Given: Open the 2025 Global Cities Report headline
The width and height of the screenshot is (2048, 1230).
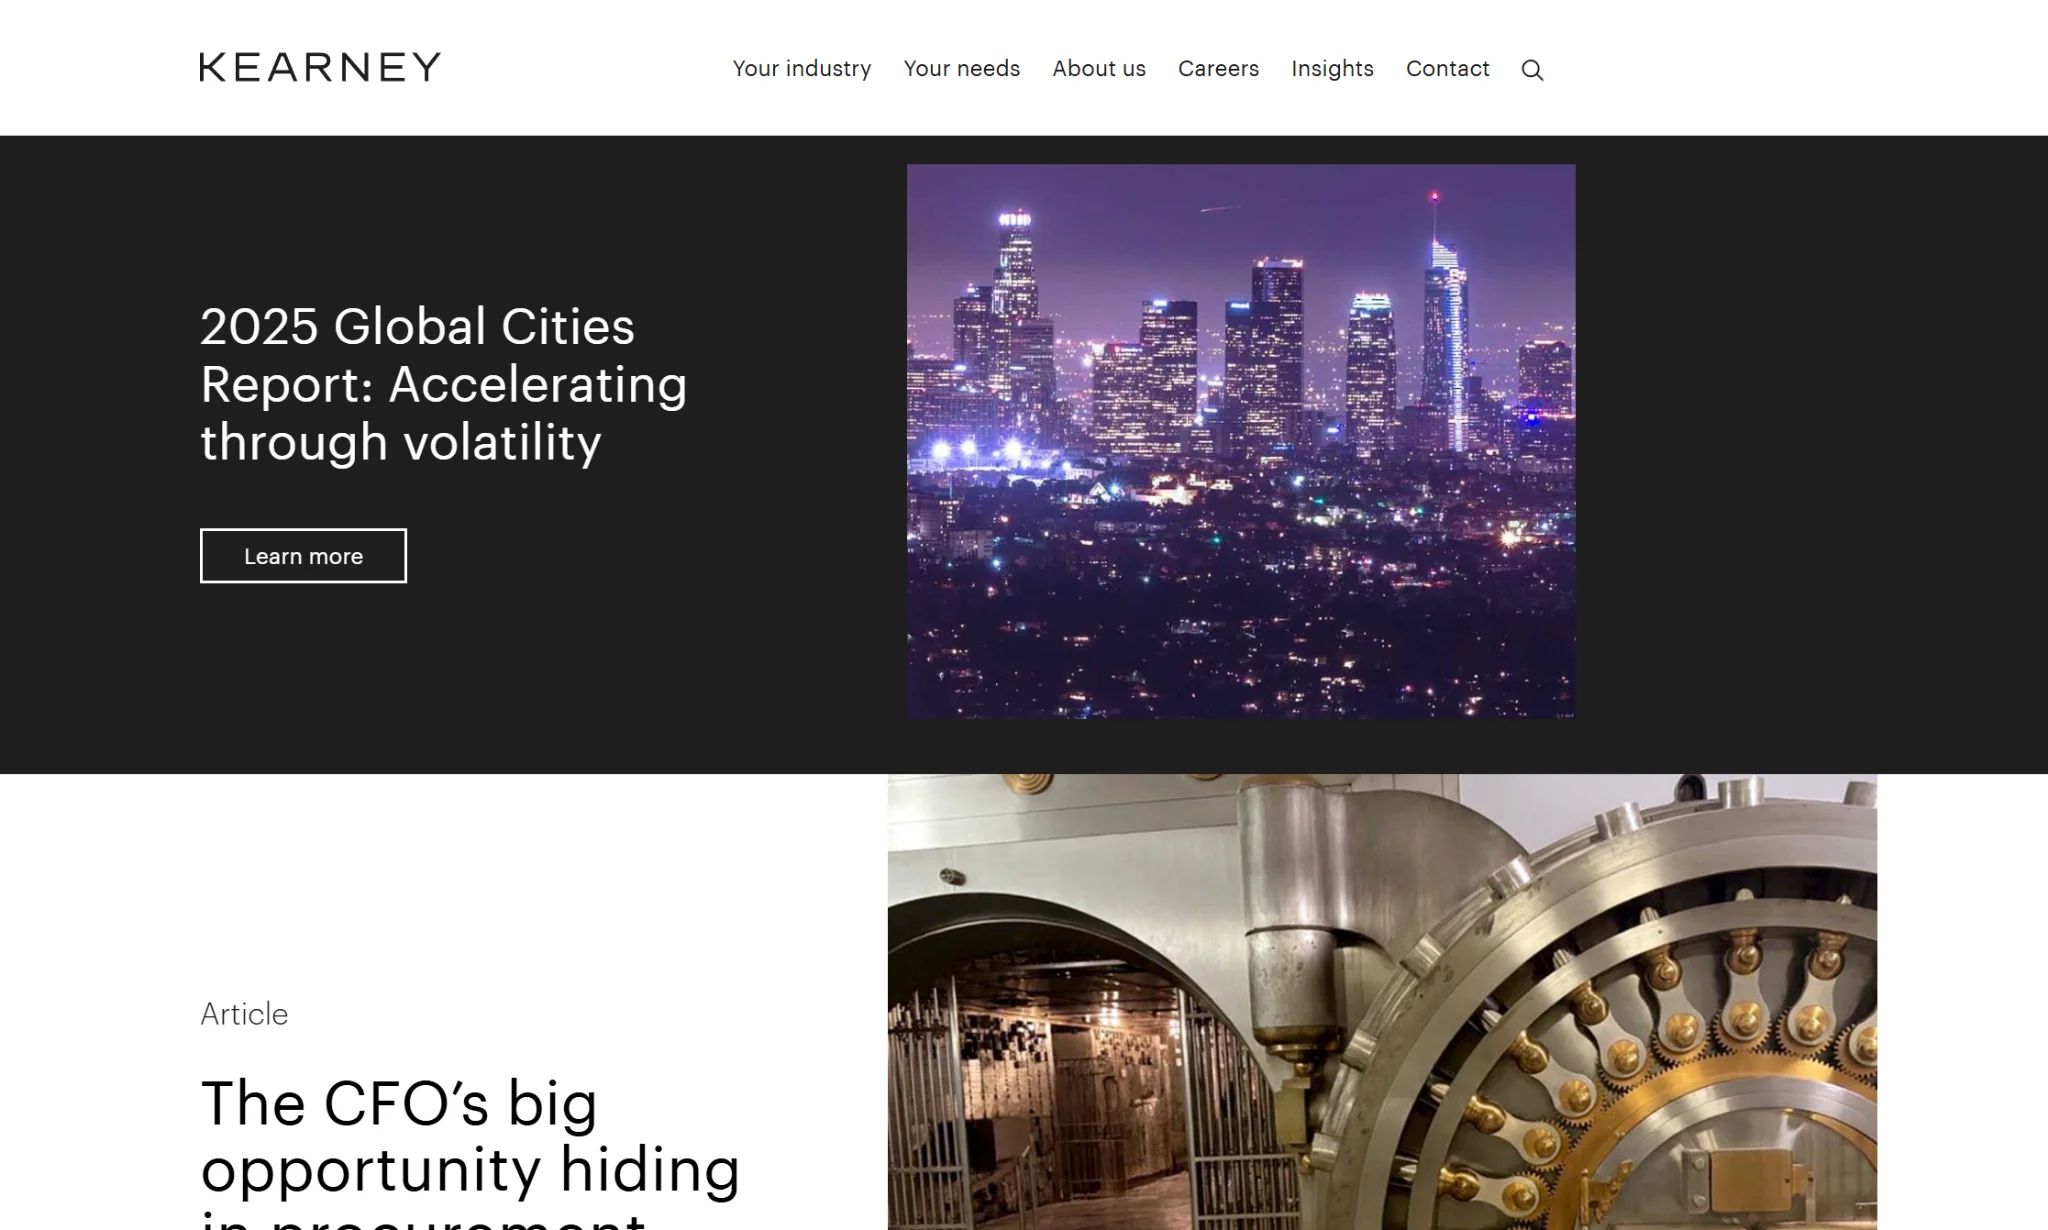Looking at the screenshot, I should (444, 384).
